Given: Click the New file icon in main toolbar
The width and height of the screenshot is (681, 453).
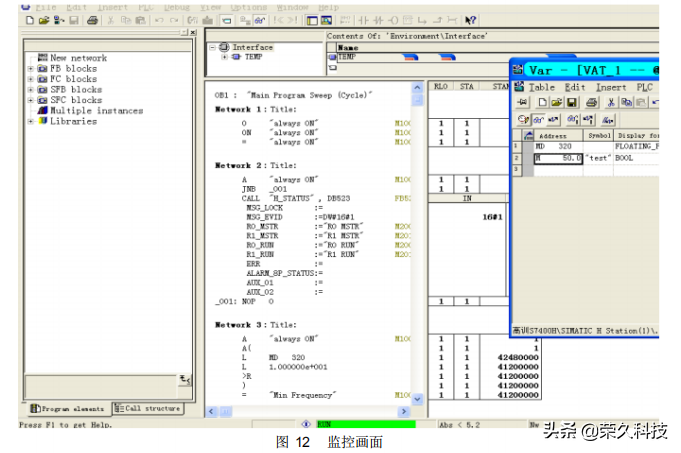Looking at the screenshot, I should tap(30, 19).
